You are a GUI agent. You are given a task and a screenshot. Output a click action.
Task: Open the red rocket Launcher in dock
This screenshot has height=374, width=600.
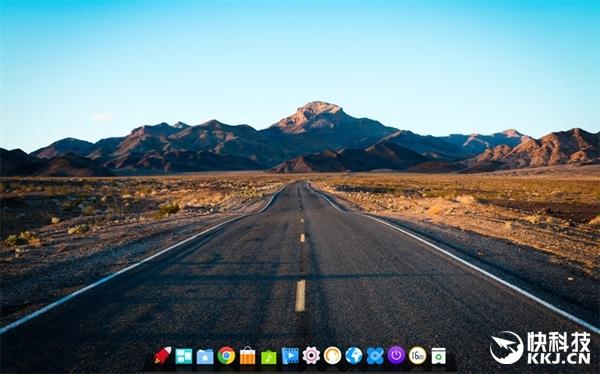(163, 355)
